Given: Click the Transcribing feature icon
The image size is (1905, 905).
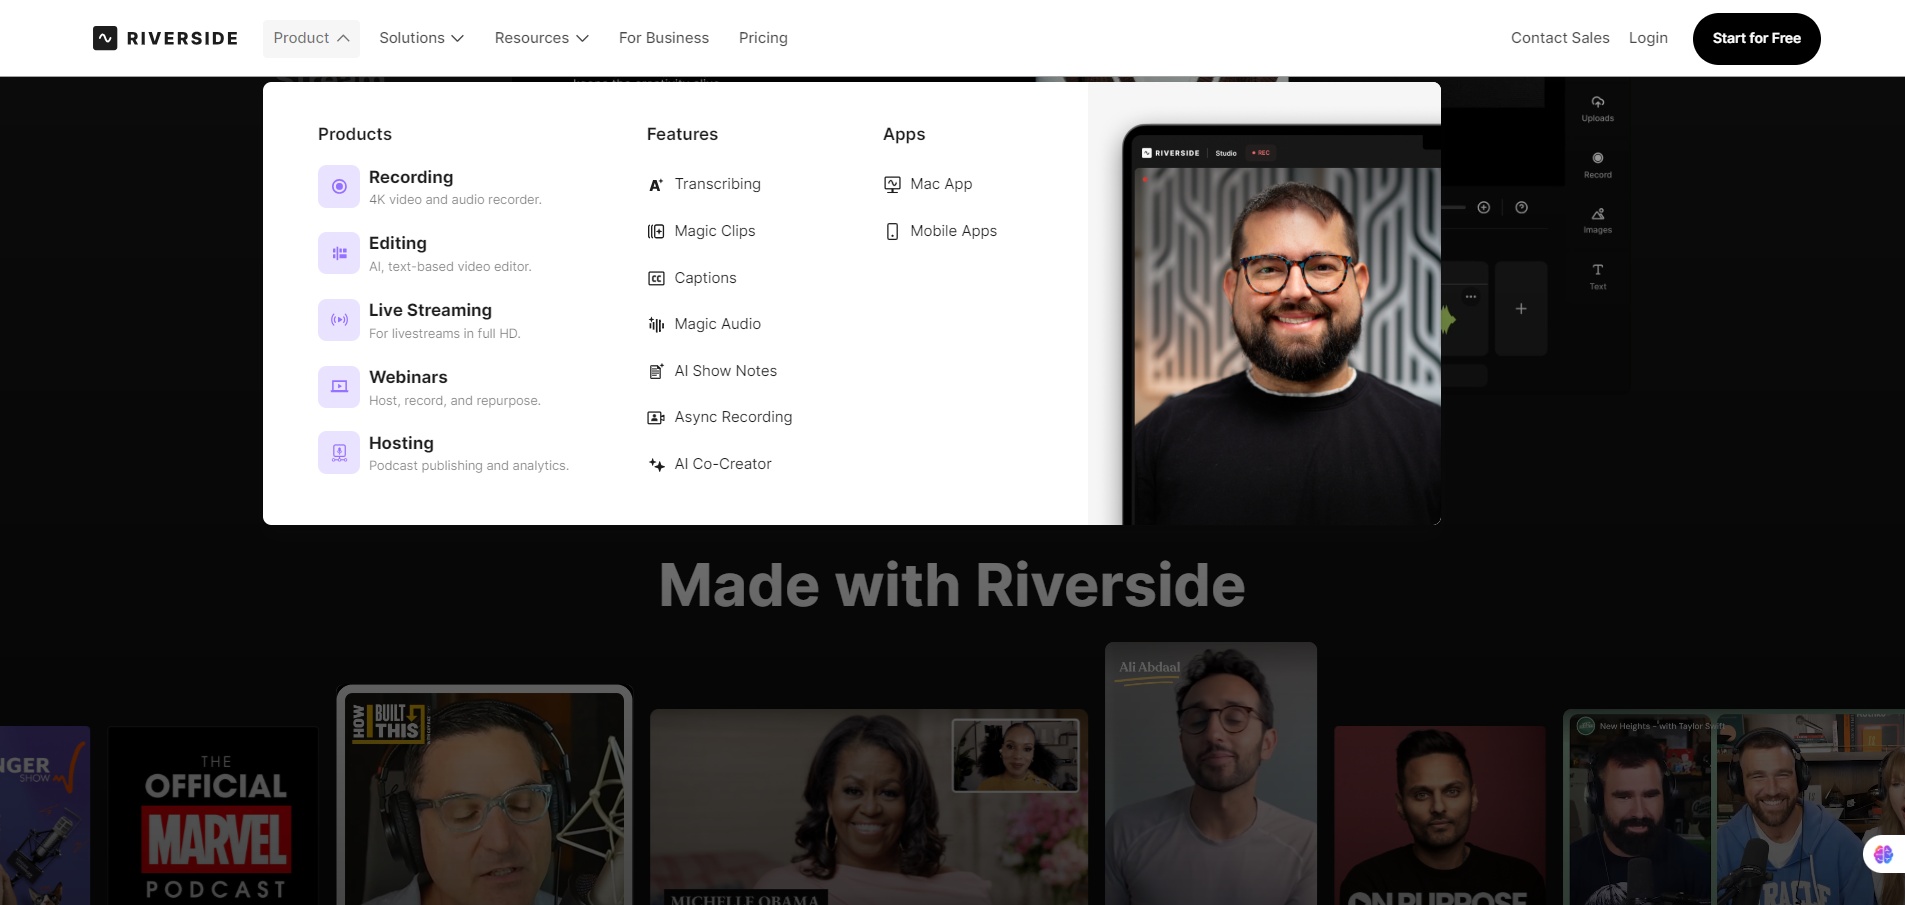Looking at the screenshot, I should click(x=656, y=185).
